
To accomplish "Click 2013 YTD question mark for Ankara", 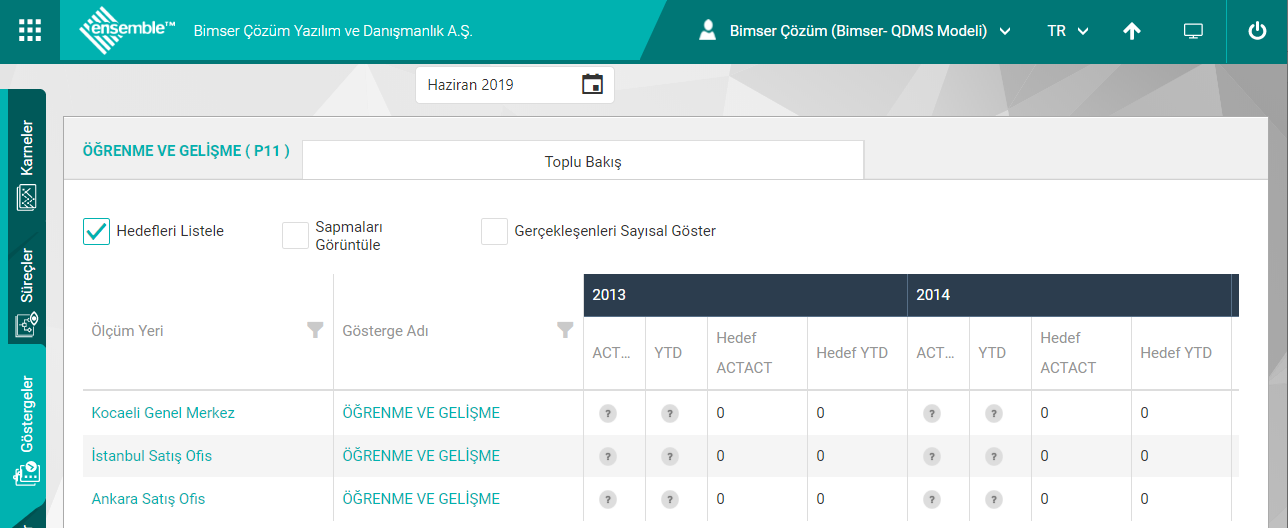I will pyautogui.click(x=669, y=499).
